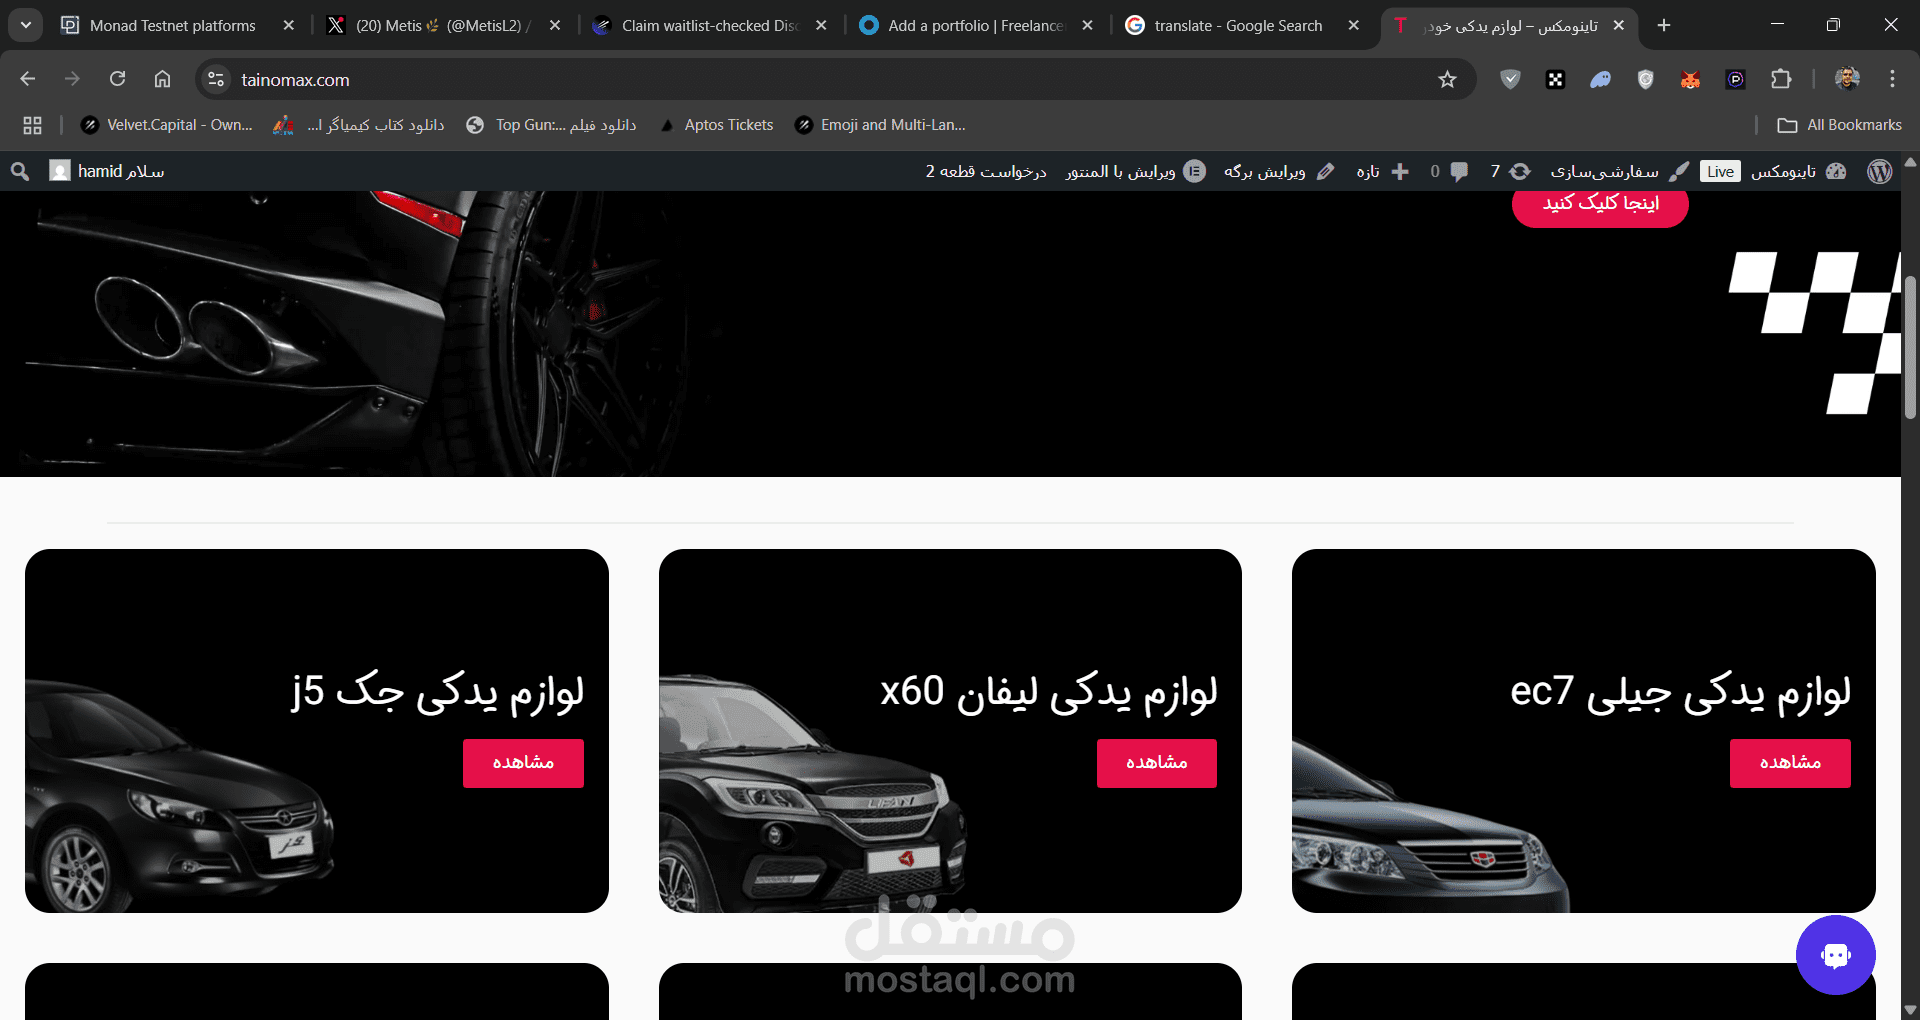Screen dimensions: 1920x1020
Task: Open Emoji and Multi-Lan bookmark
Action: click(880, 125)
